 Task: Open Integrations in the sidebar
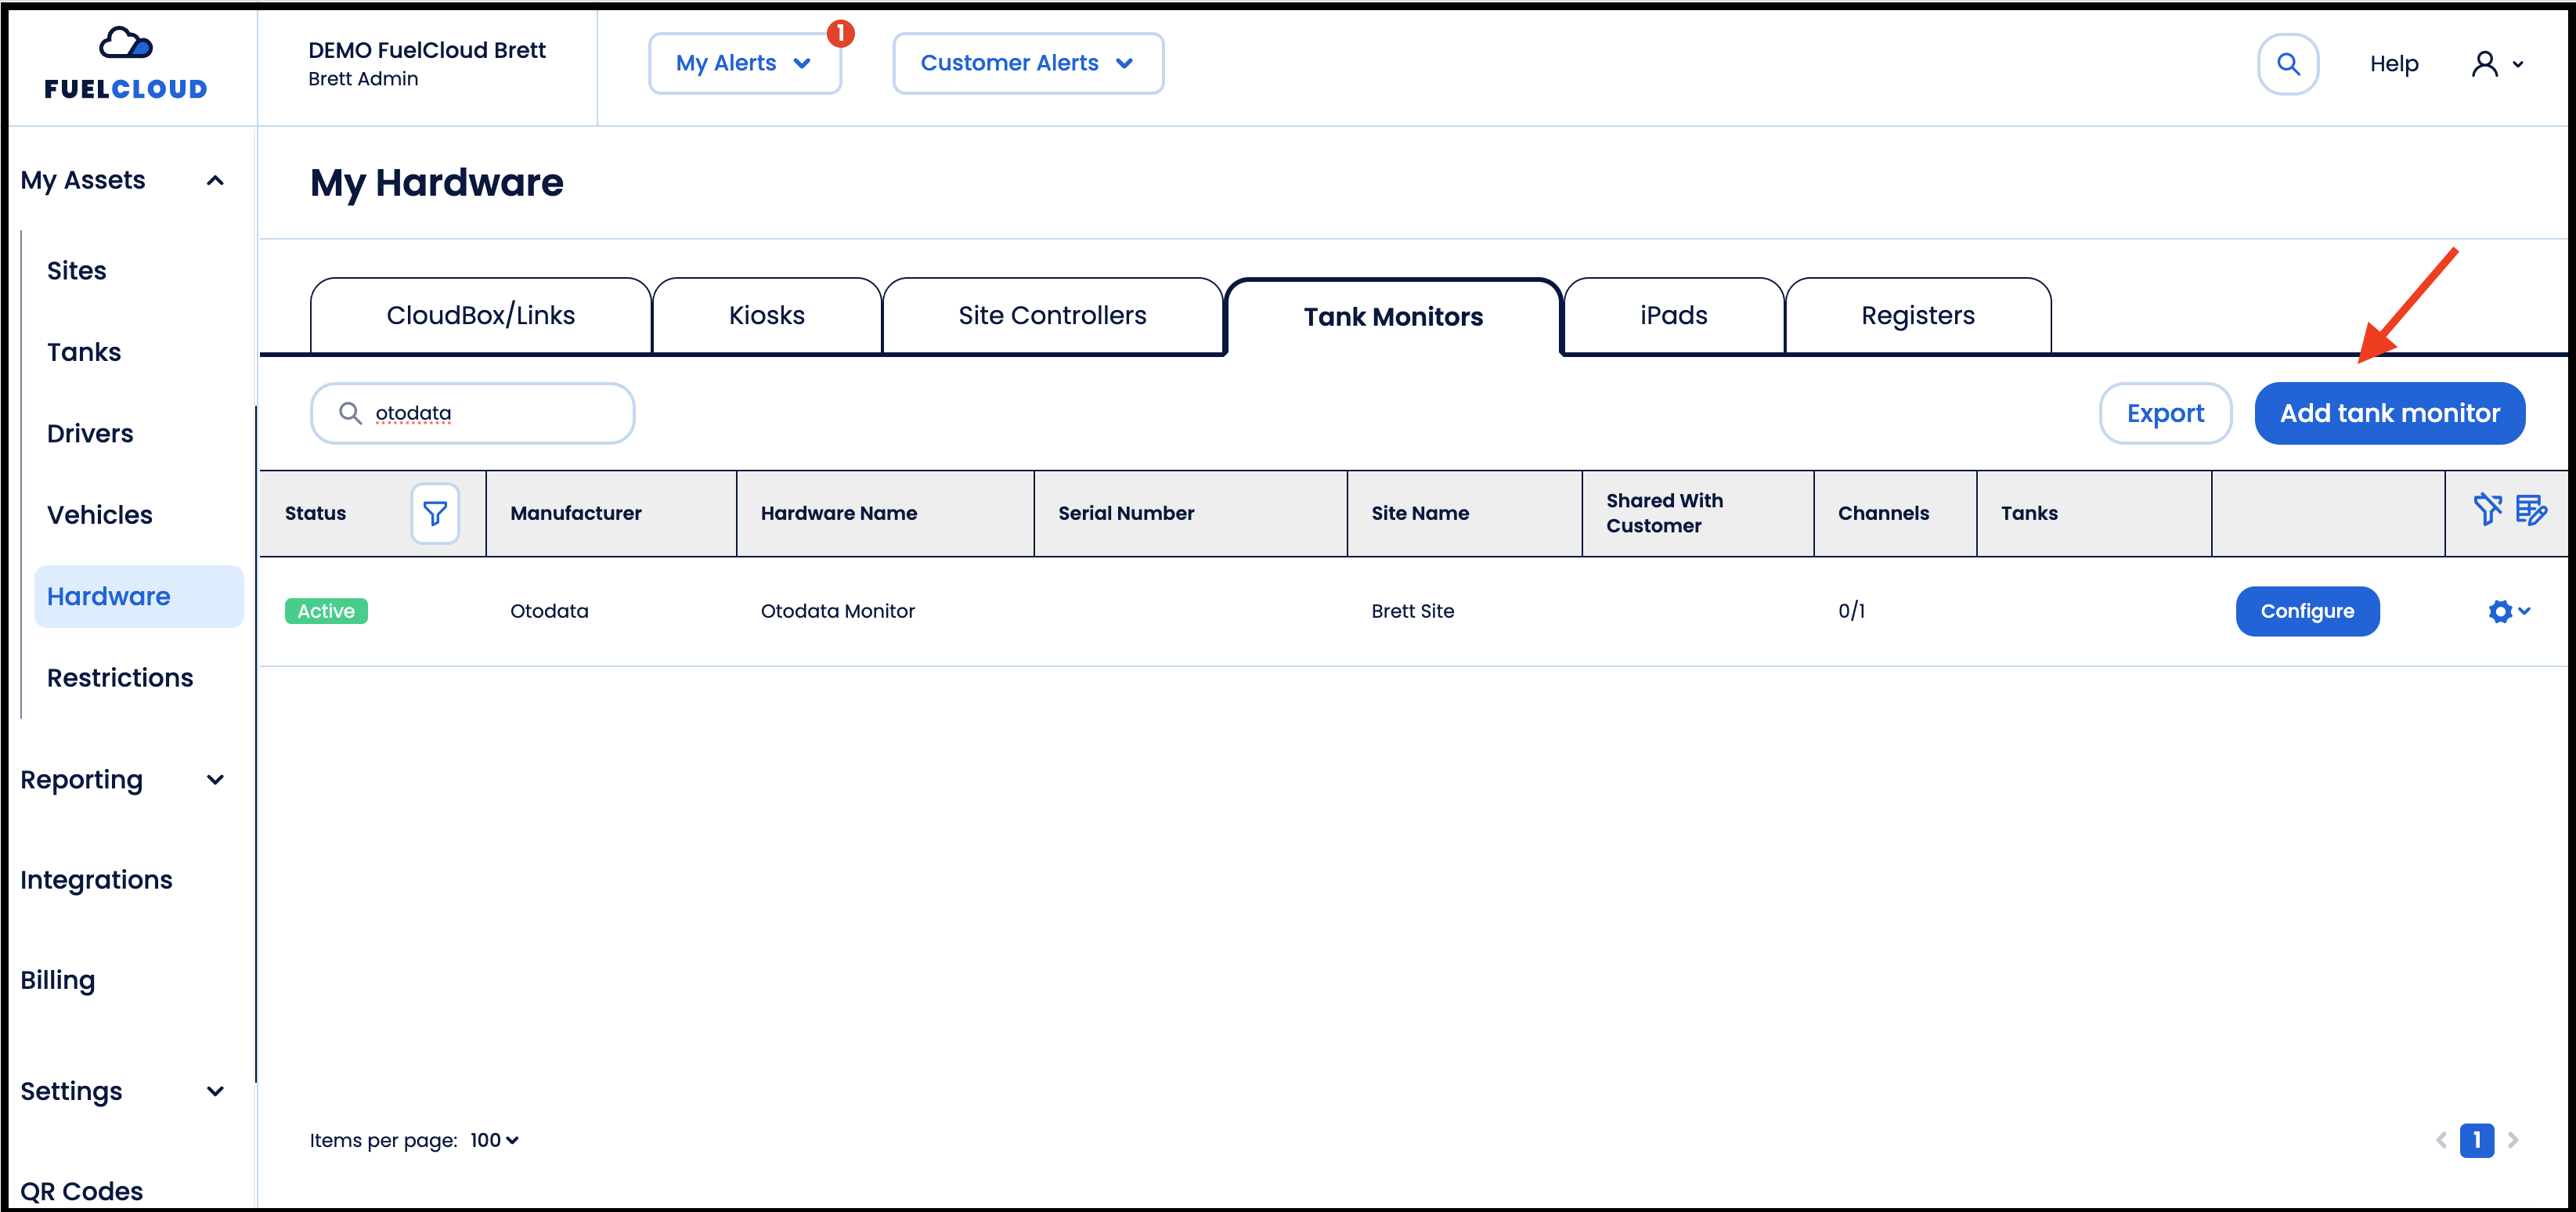[x=96, y=880]
